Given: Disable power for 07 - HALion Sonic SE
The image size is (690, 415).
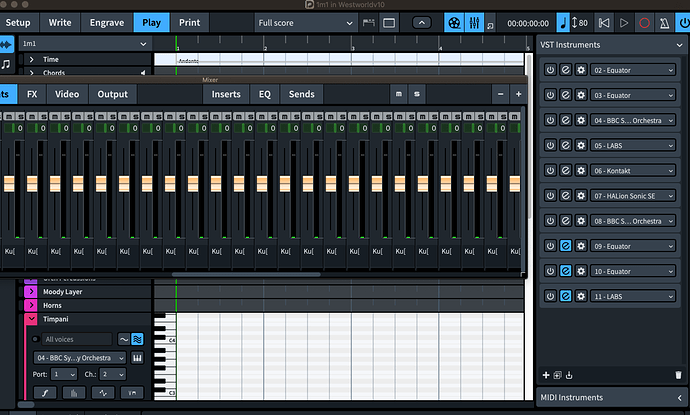Looking at the screenshot, I should pos(549,195).
